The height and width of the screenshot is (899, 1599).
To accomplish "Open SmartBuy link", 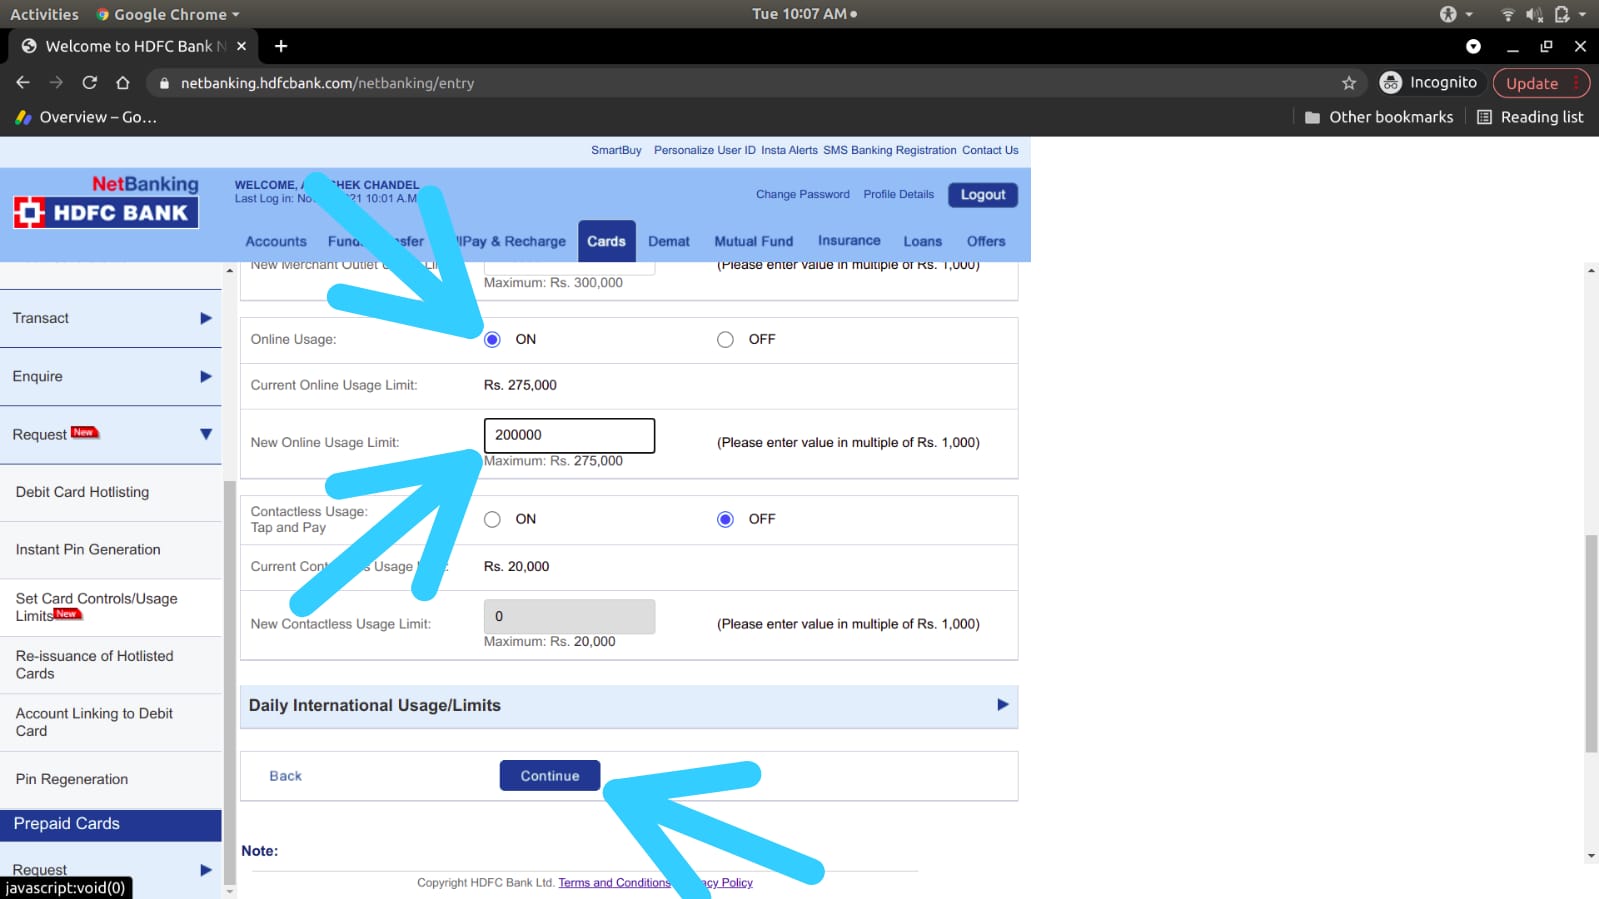I will pyautogui.click(x=616, y=150).
